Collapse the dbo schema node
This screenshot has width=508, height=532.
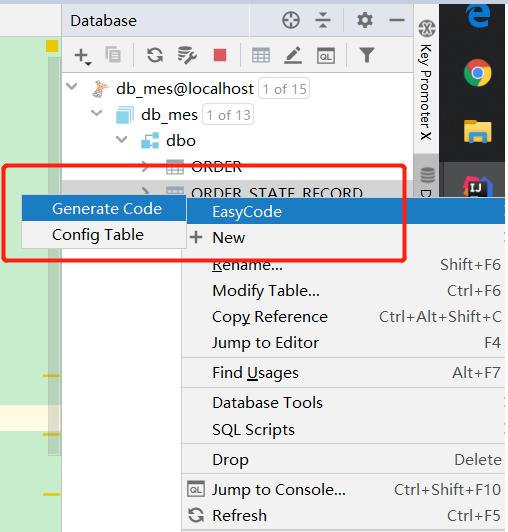pos(121,139)
